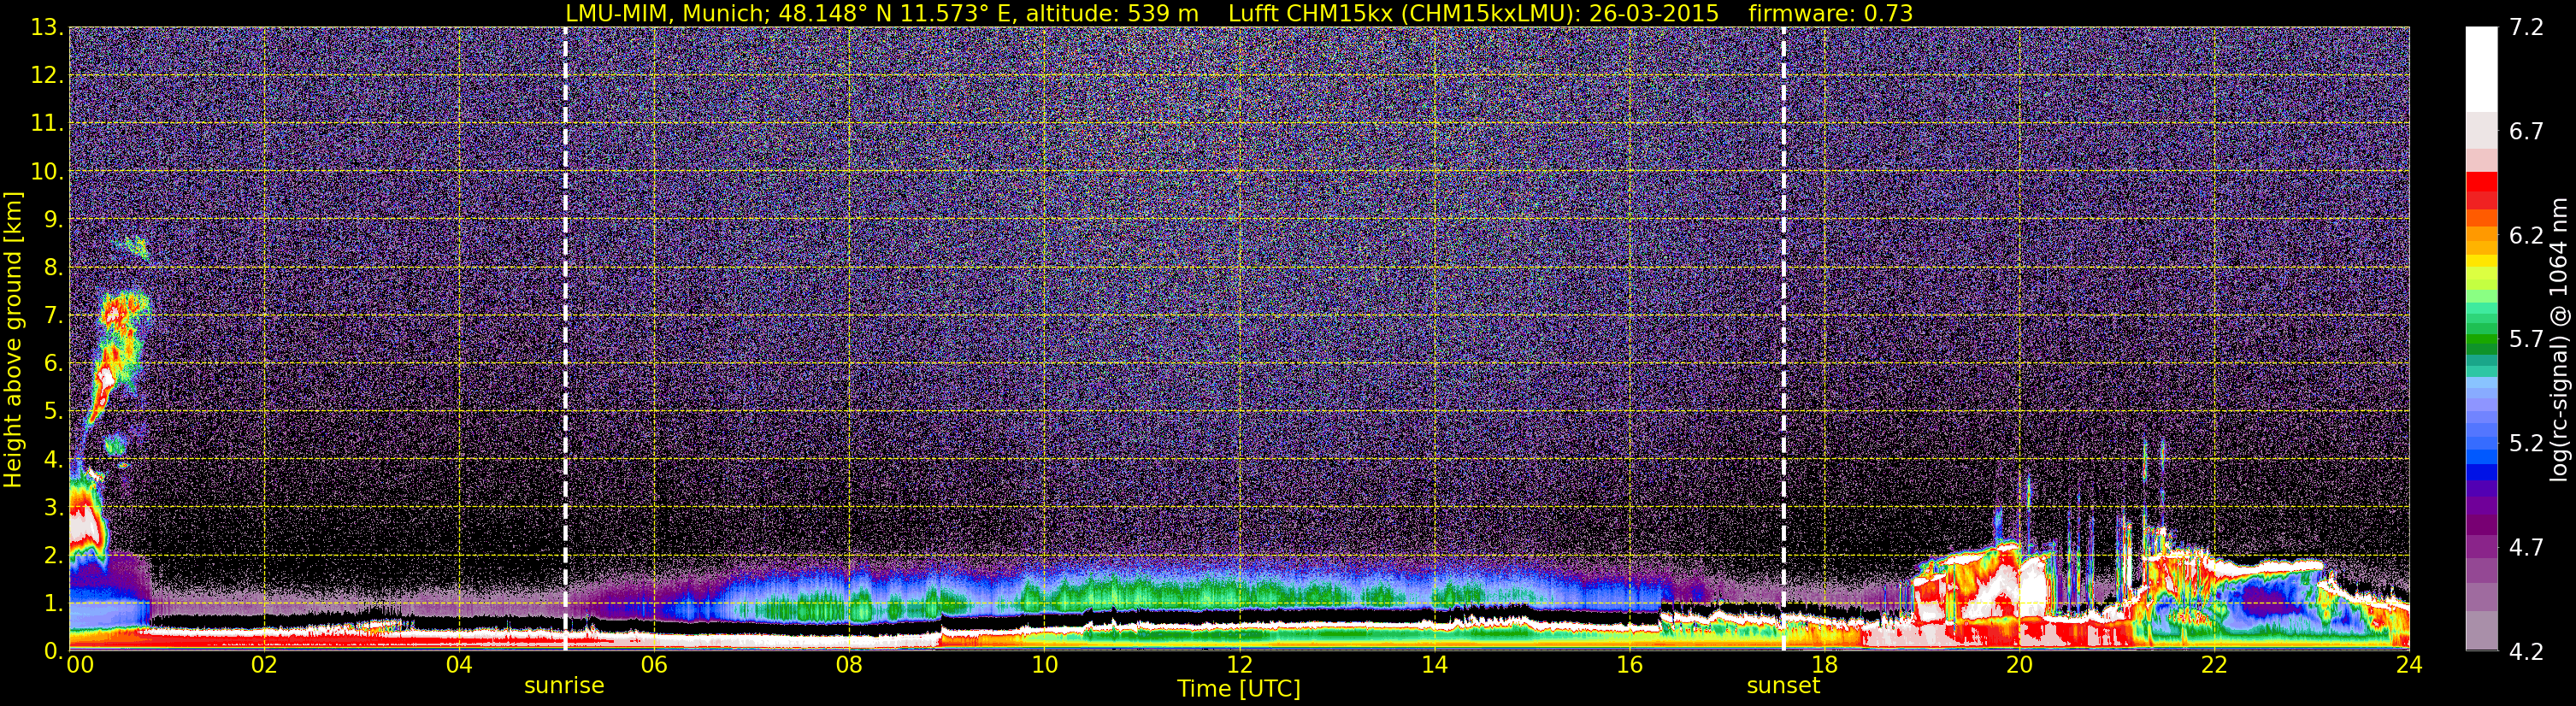Click the x-axis tick label '10'
Image resolution: width=2576 pixels, height=706 pixels.
pos(1044,665)
